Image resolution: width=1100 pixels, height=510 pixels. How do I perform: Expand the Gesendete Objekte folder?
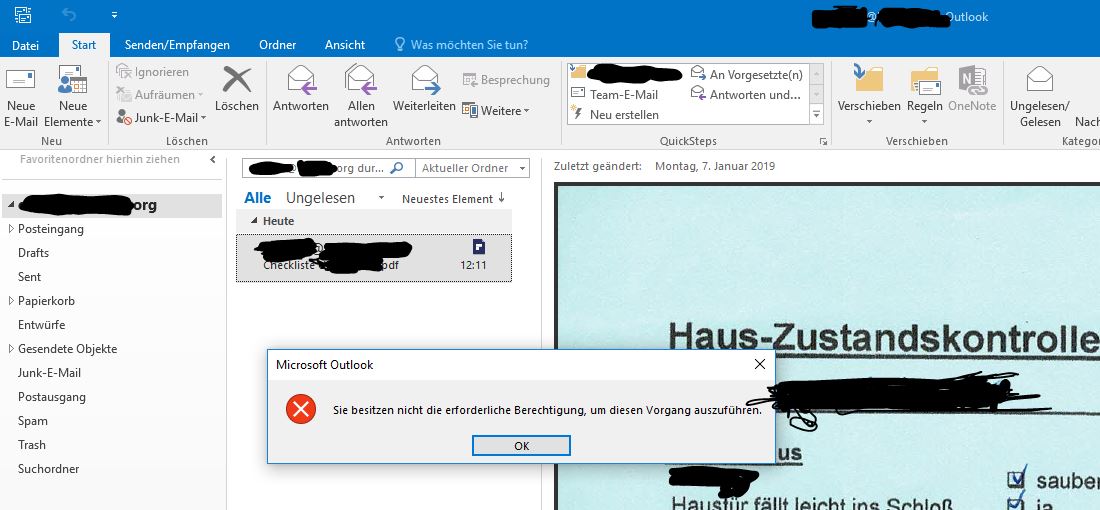pyautogui.click(x=11, y=349)
